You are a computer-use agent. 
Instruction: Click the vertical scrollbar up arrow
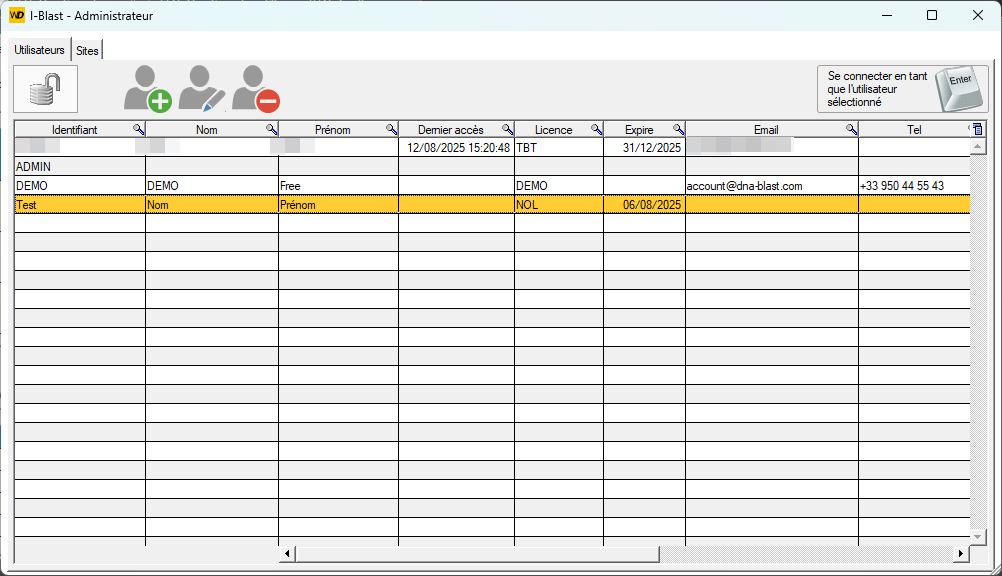click(x=978, y=147)
